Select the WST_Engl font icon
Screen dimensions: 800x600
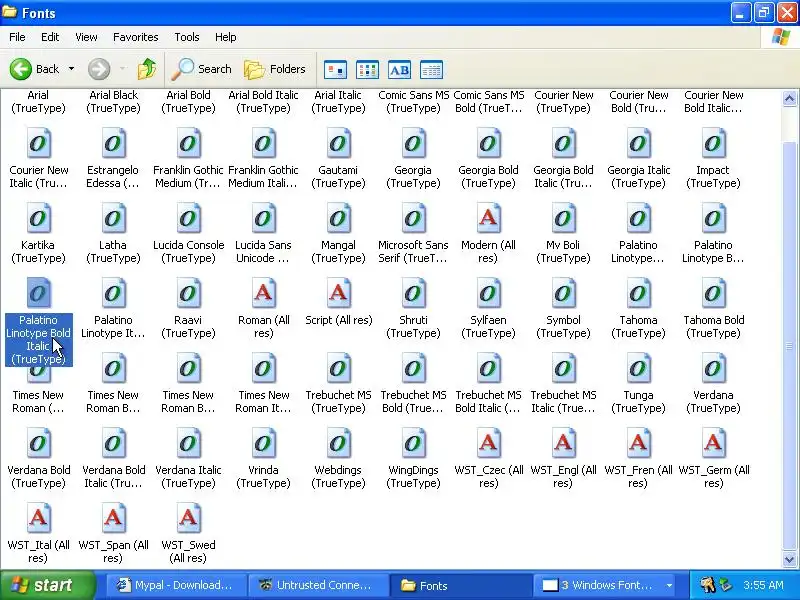pyautogui.click(x=563, y=443)
